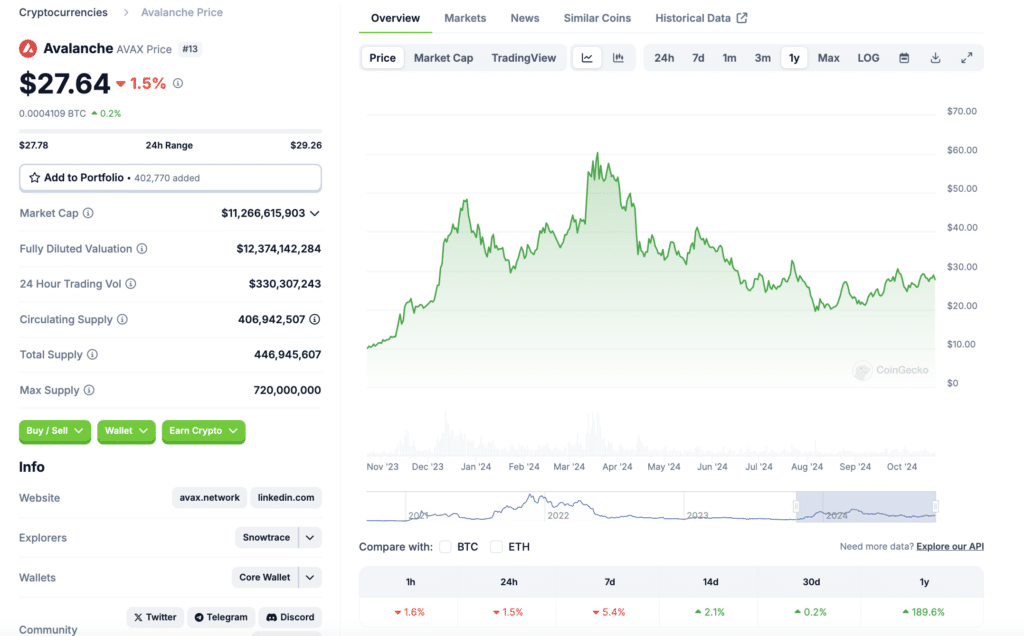Click the Total Supply info icon
1024x636 pixels.
click(x=92, y=355)
